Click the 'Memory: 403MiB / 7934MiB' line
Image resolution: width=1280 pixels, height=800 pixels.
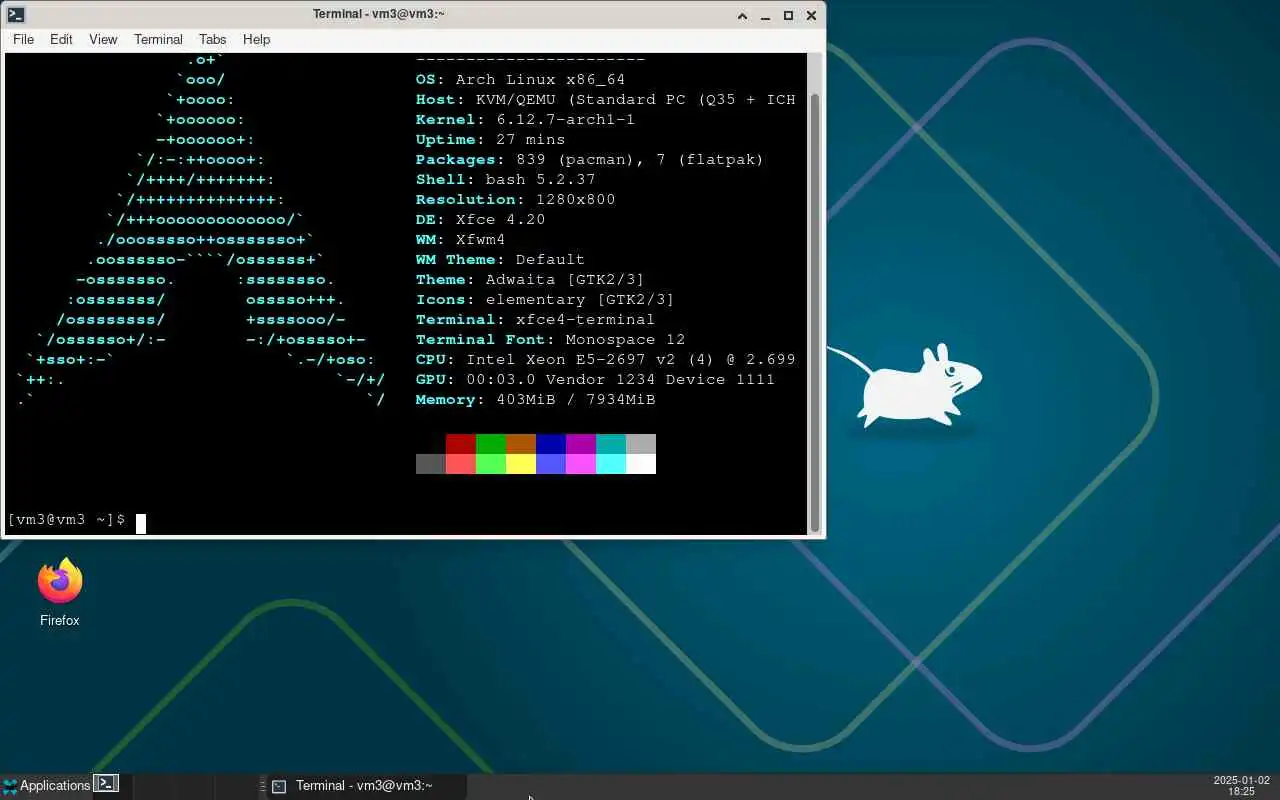pos(536,400)
